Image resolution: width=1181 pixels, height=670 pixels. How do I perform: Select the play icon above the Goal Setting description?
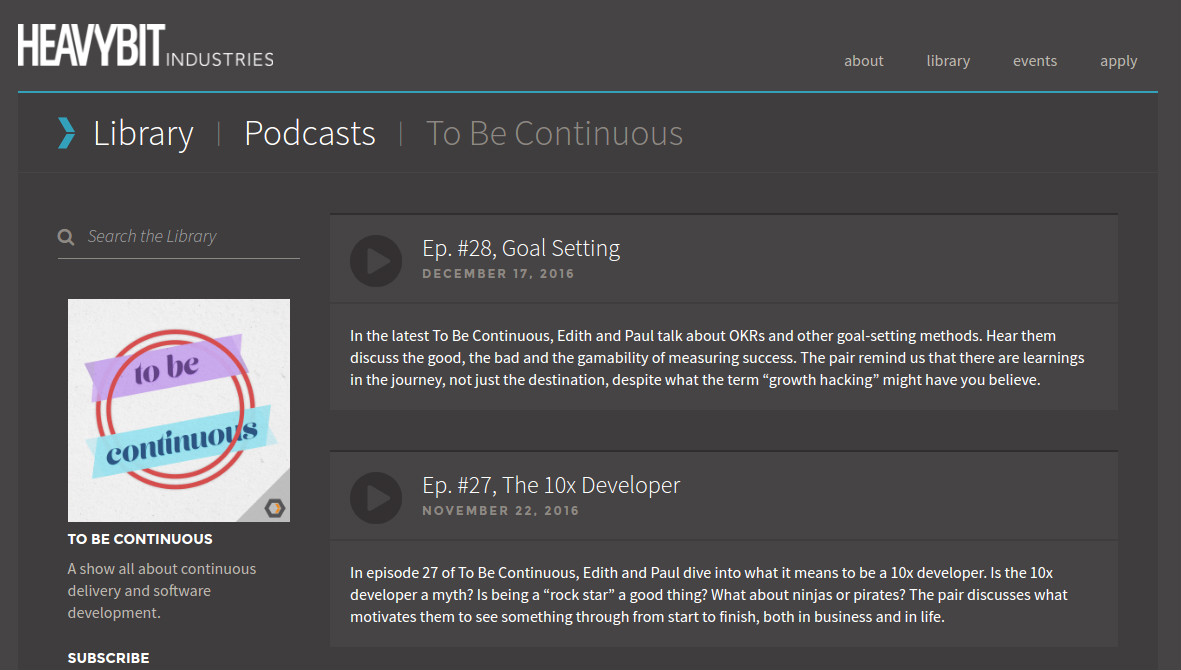376,261
